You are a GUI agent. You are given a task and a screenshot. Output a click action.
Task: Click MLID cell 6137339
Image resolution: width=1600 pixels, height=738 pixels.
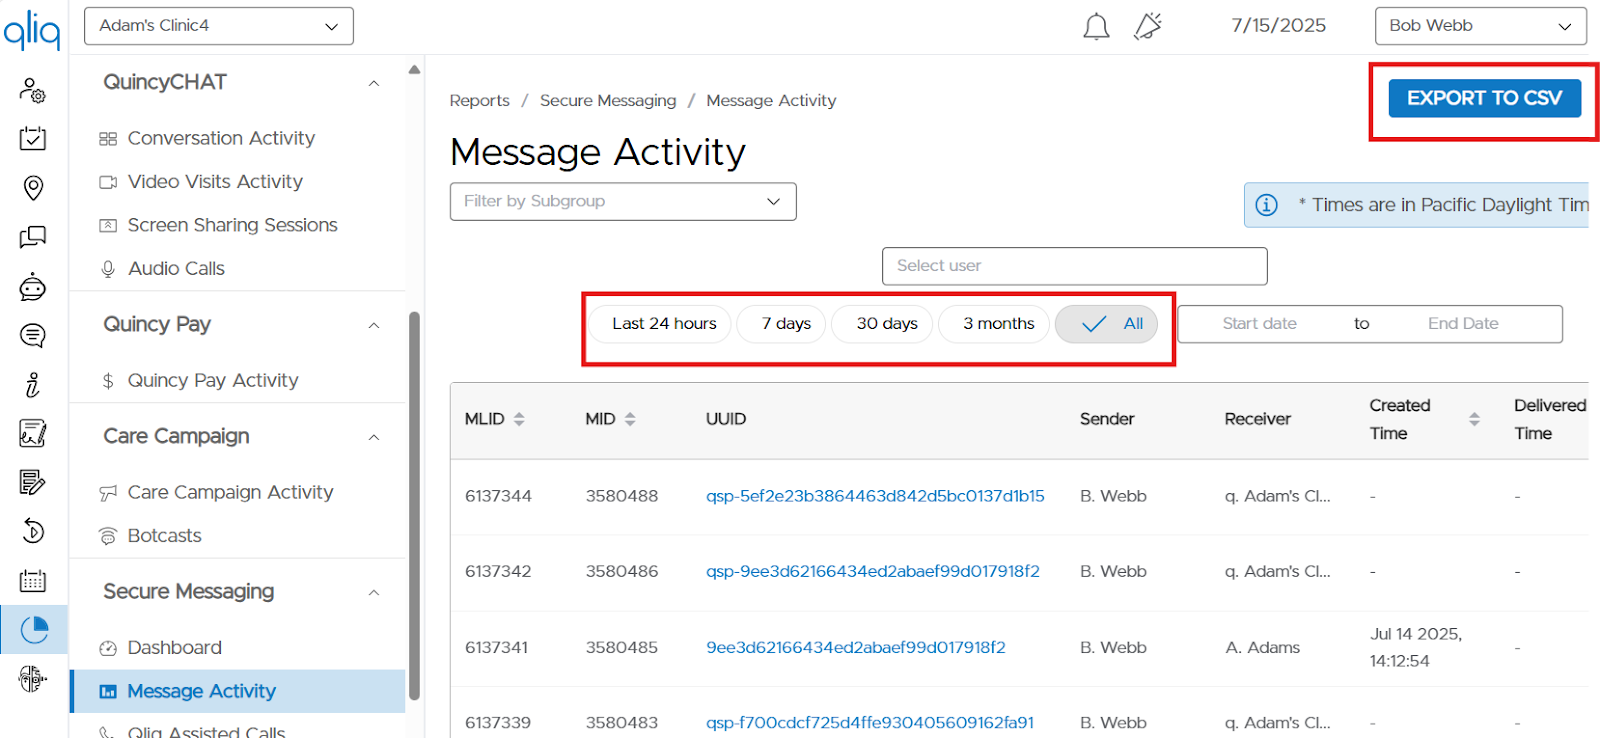(x=498, y=722)
